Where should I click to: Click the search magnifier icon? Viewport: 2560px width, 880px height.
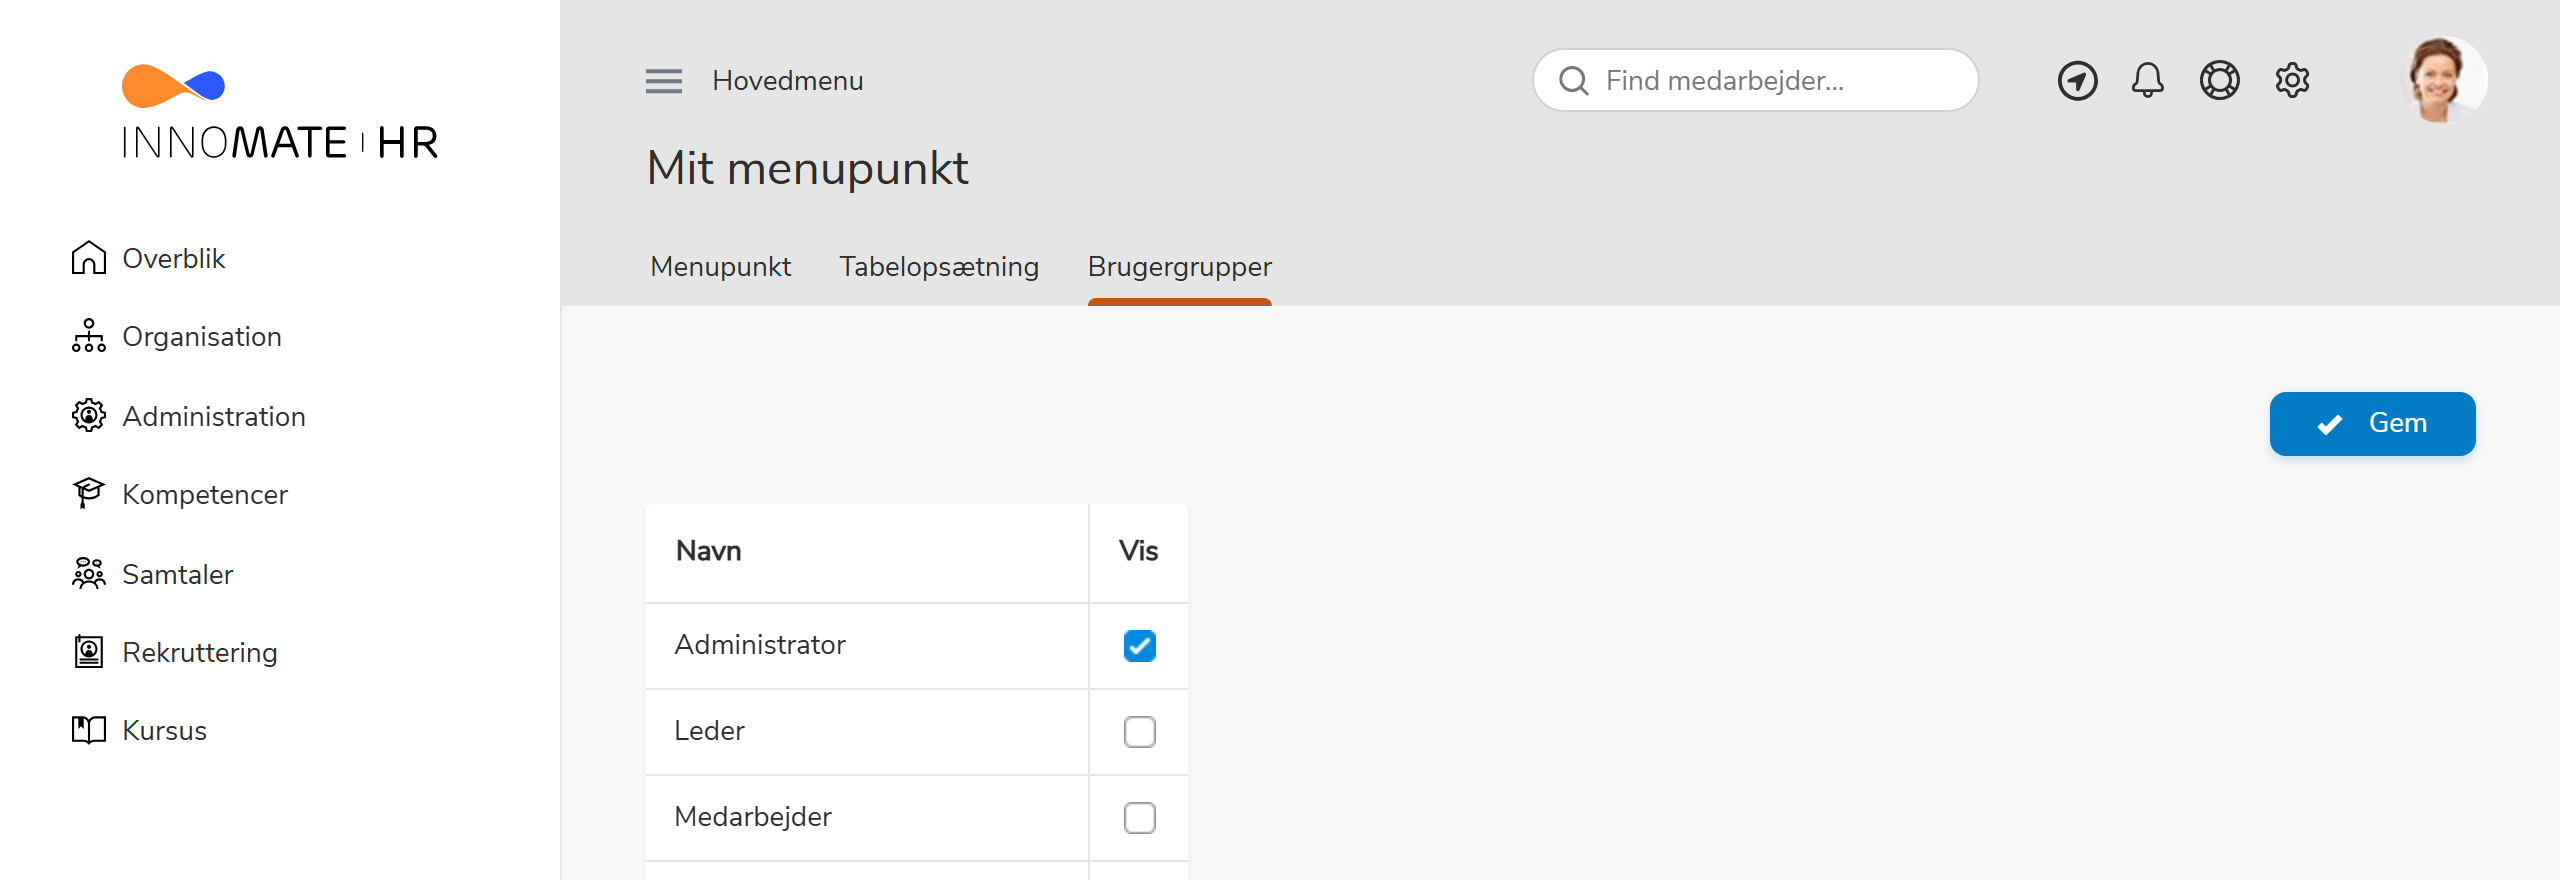1573,81
